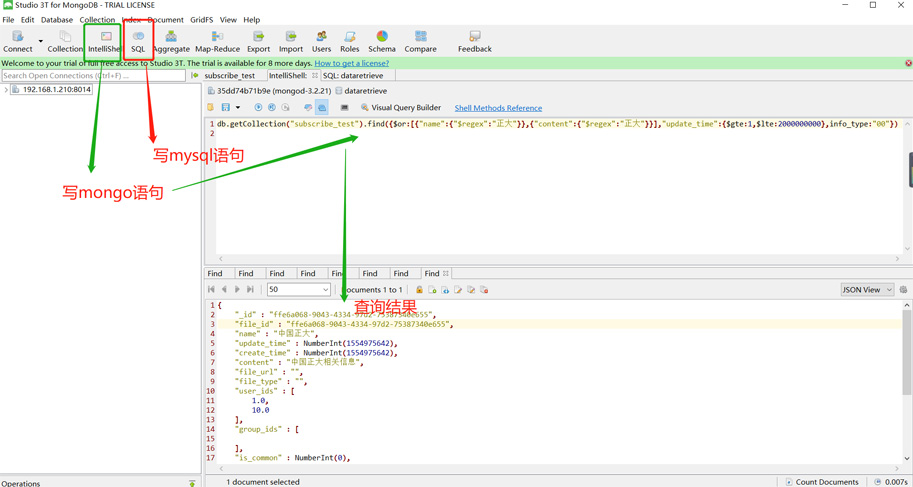Image resolution: width=913 pixels, height=487 pixels.
Task: Open the page size dropdown showing 50
Action: tap(298, 290)
